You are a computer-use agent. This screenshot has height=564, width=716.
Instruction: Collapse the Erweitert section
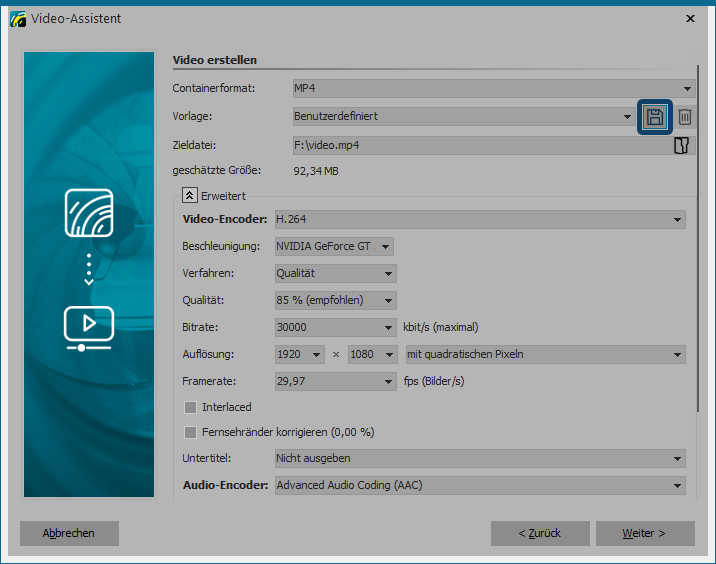[x=189, y=196]
